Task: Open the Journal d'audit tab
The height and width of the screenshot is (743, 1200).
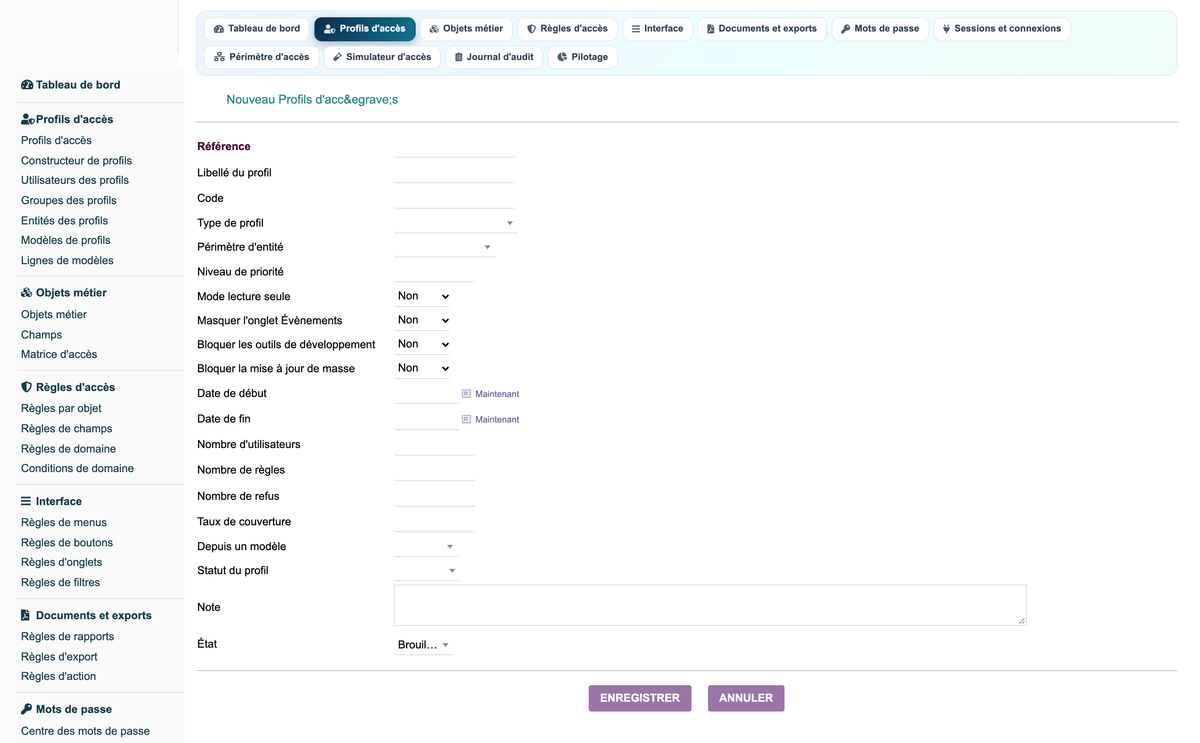Action: tap(493, 57)
